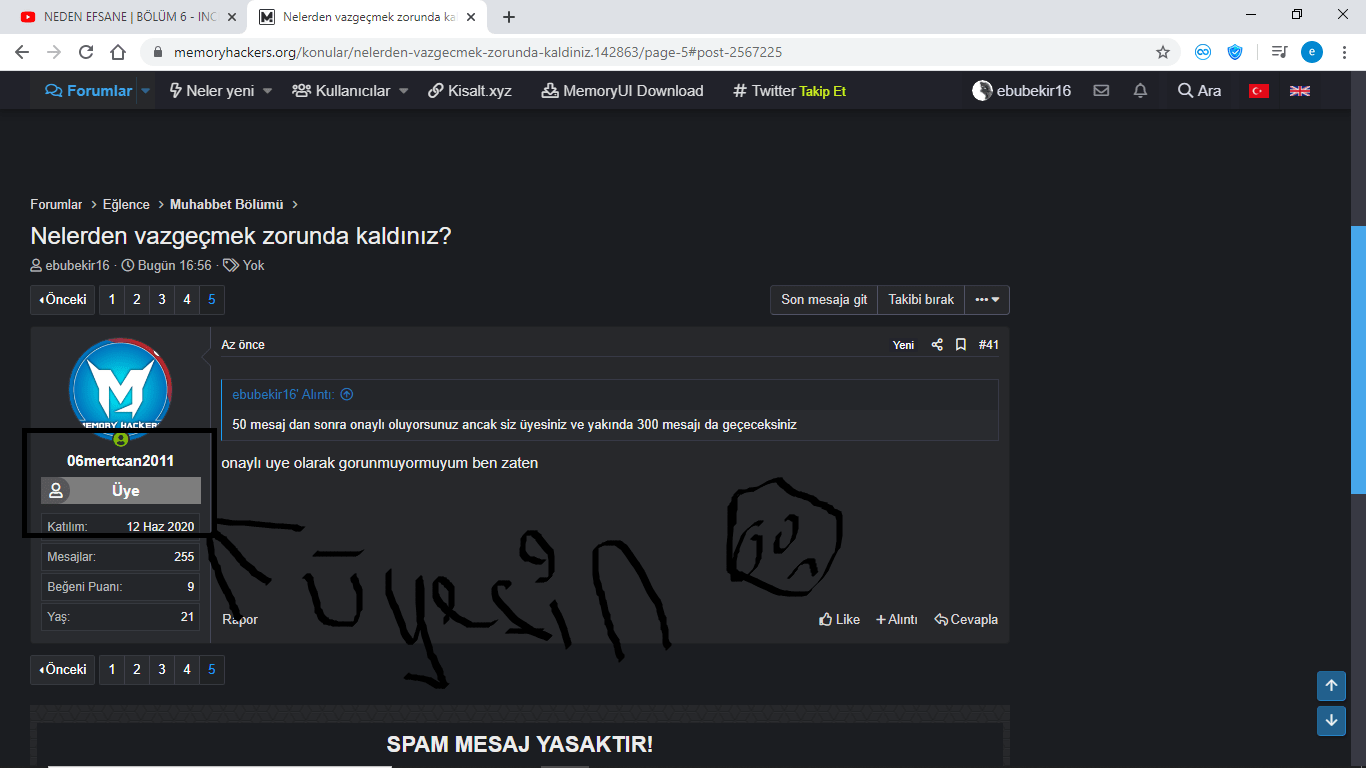Switch site language to Turkish flag
This screenshot has height=768, width=1366.
1258,90
